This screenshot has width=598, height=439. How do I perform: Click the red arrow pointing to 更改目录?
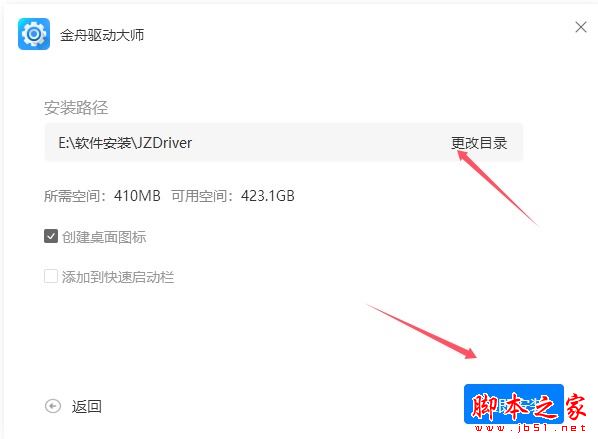pyautogui.click(x=497, y=187)
